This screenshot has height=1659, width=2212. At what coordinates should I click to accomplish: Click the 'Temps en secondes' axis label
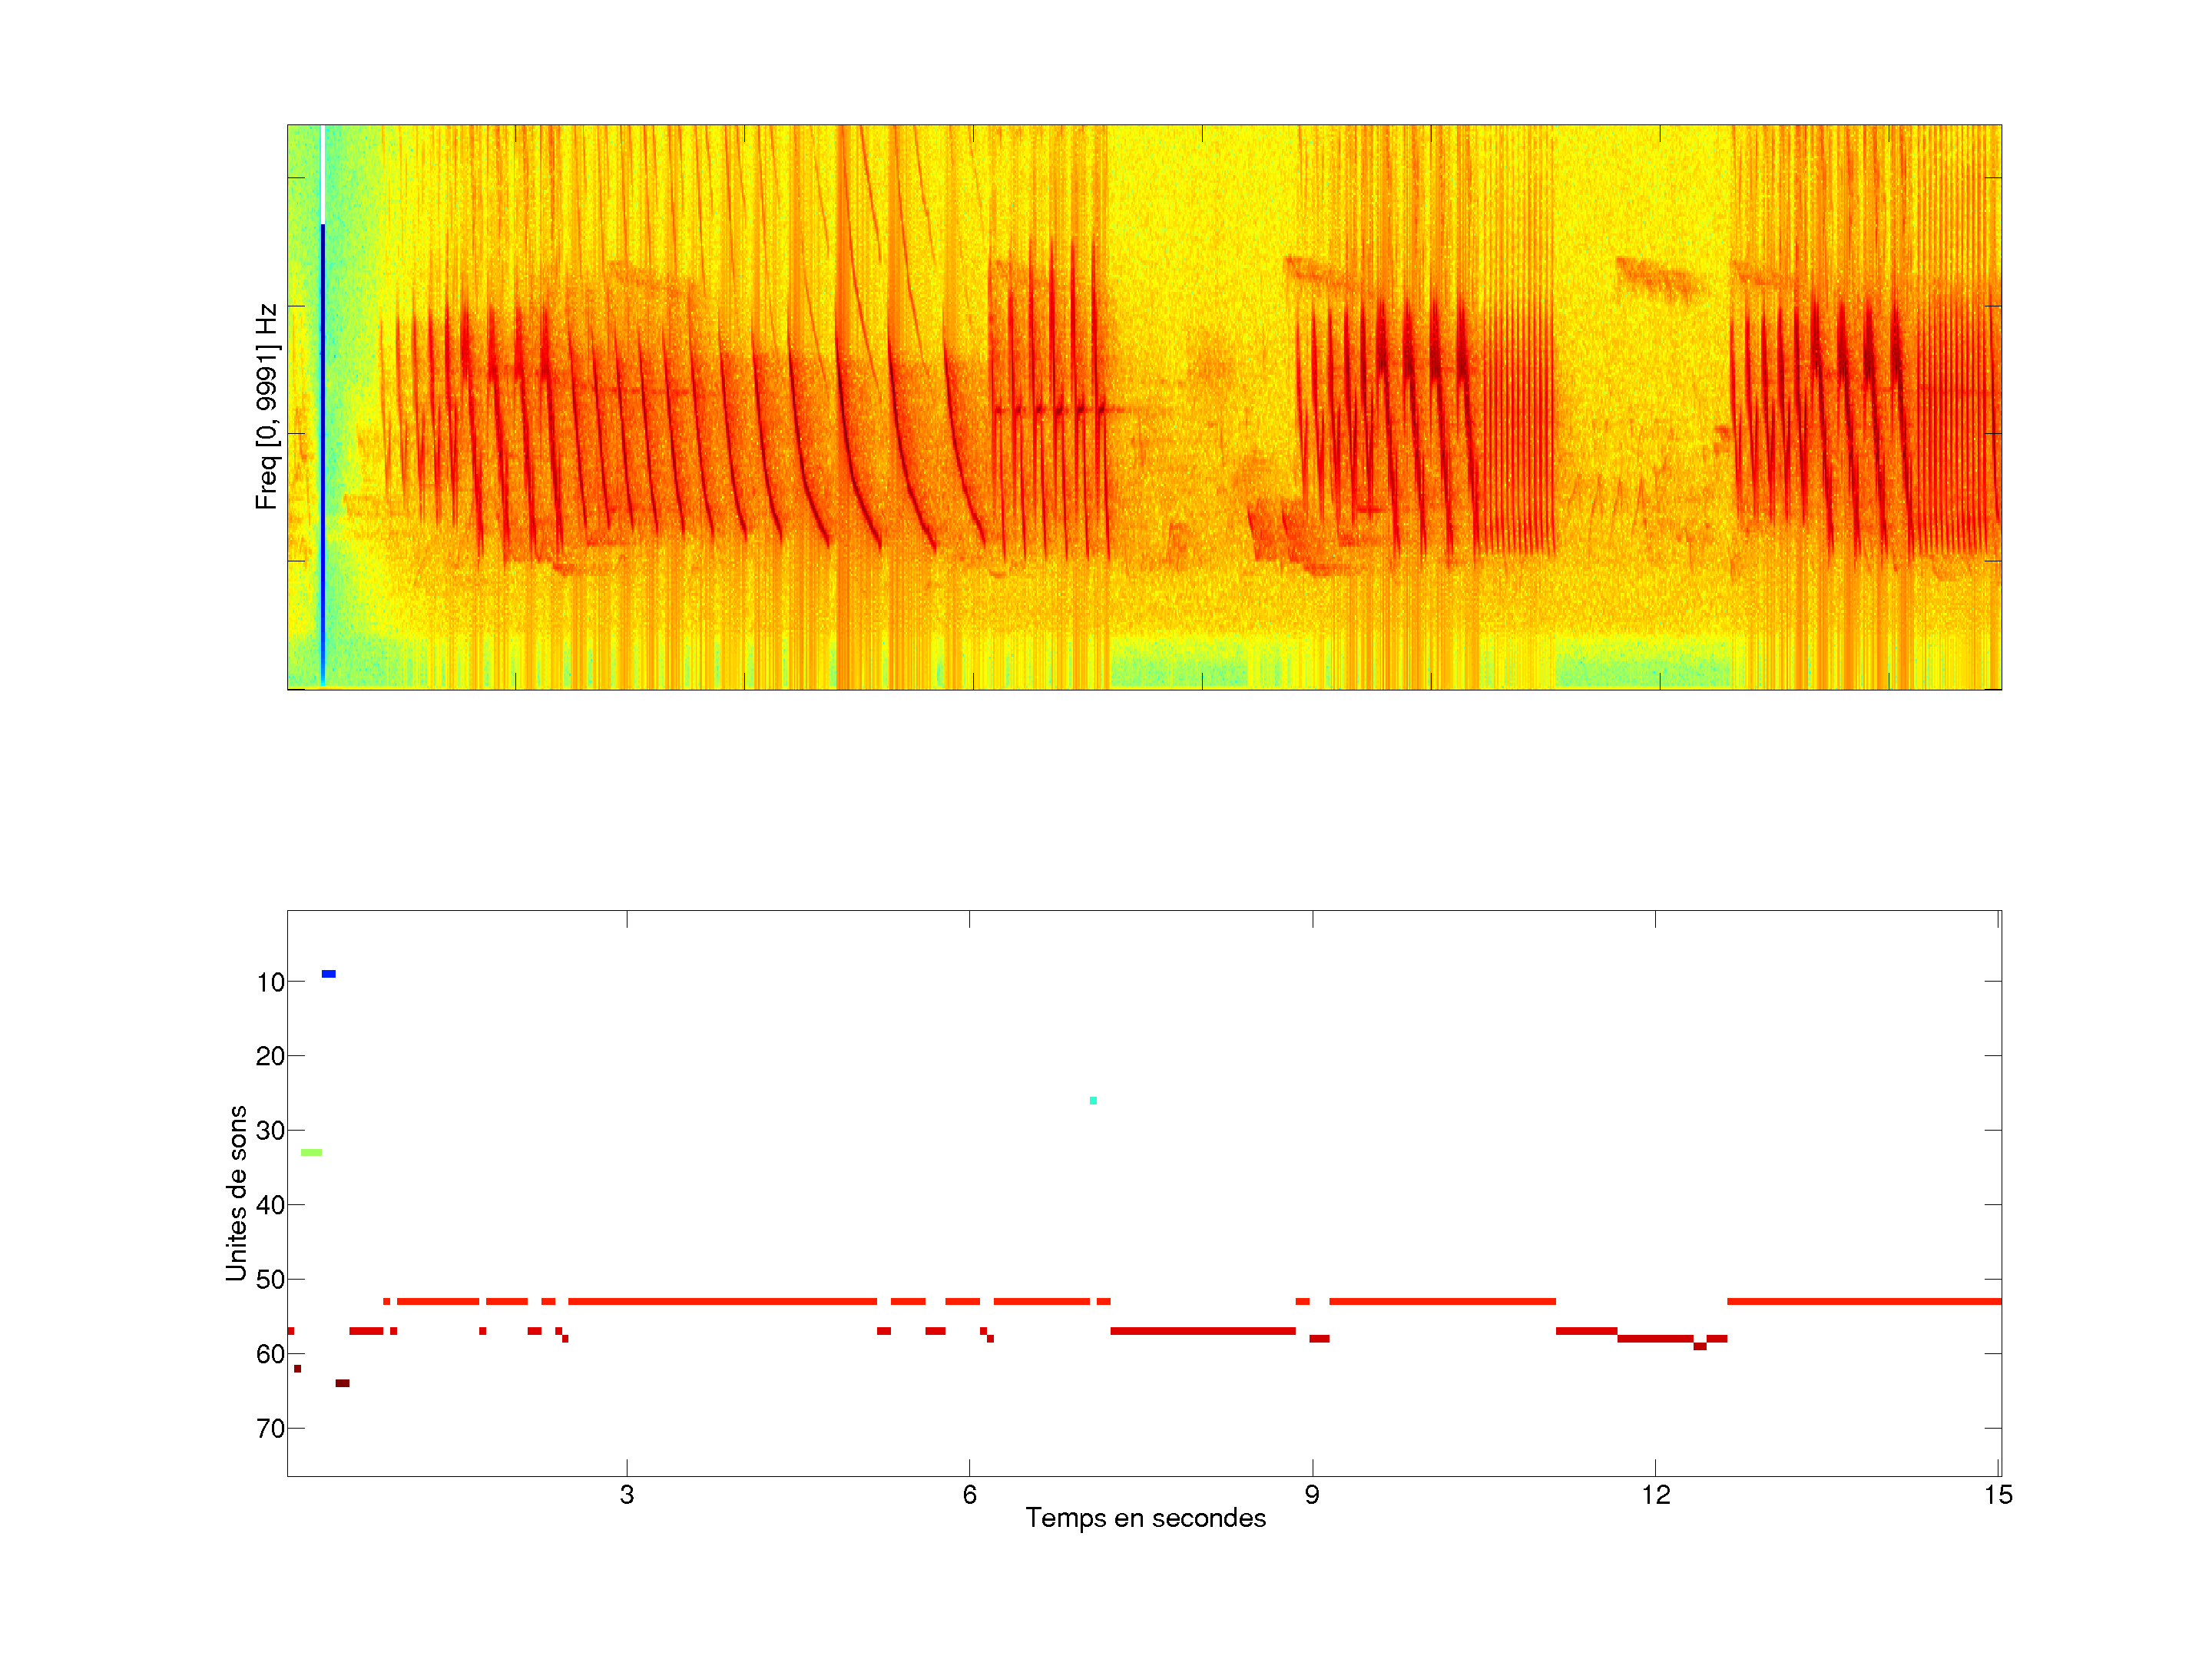click(1145, 1518)
